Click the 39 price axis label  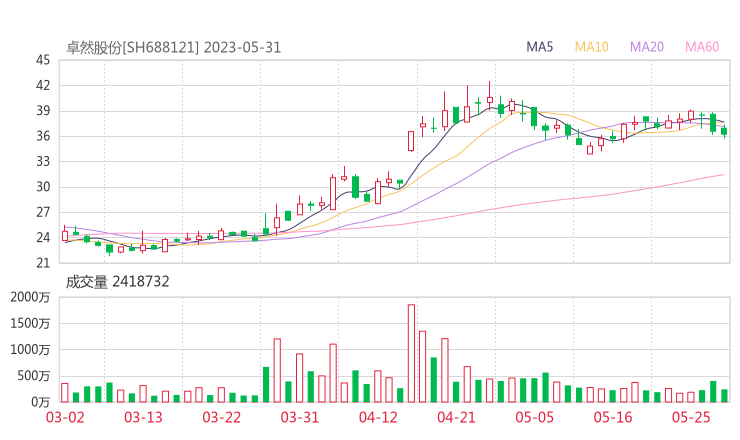(x=43, y=111)
